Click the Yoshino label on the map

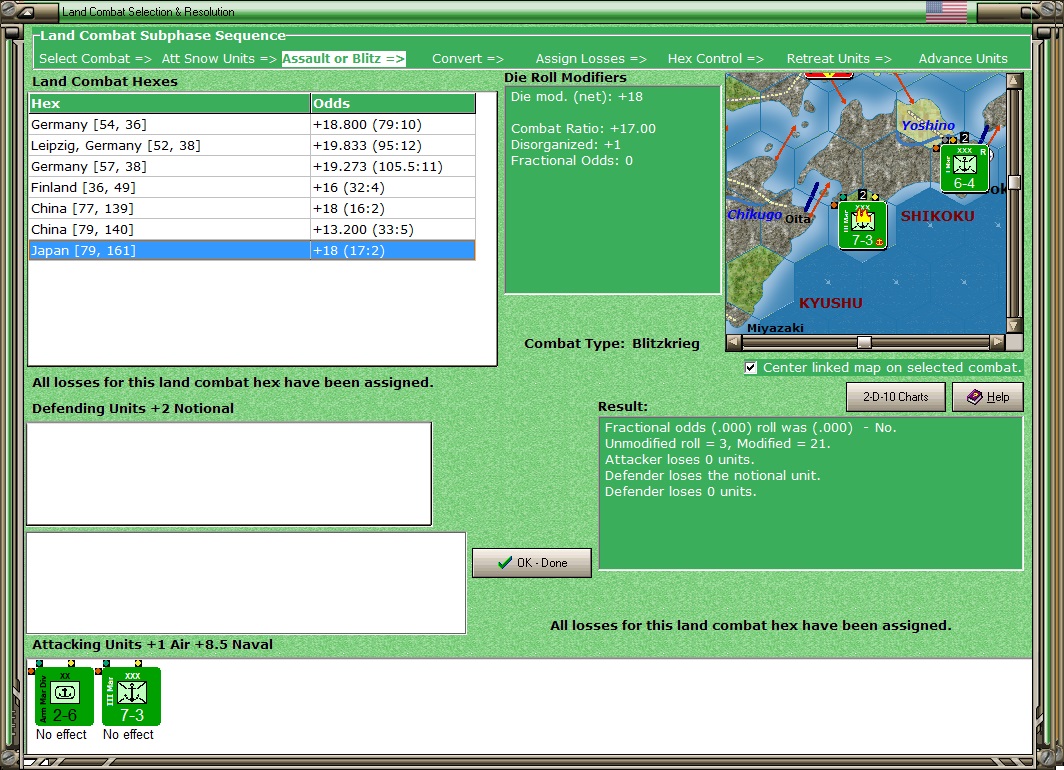coord(928,126)
